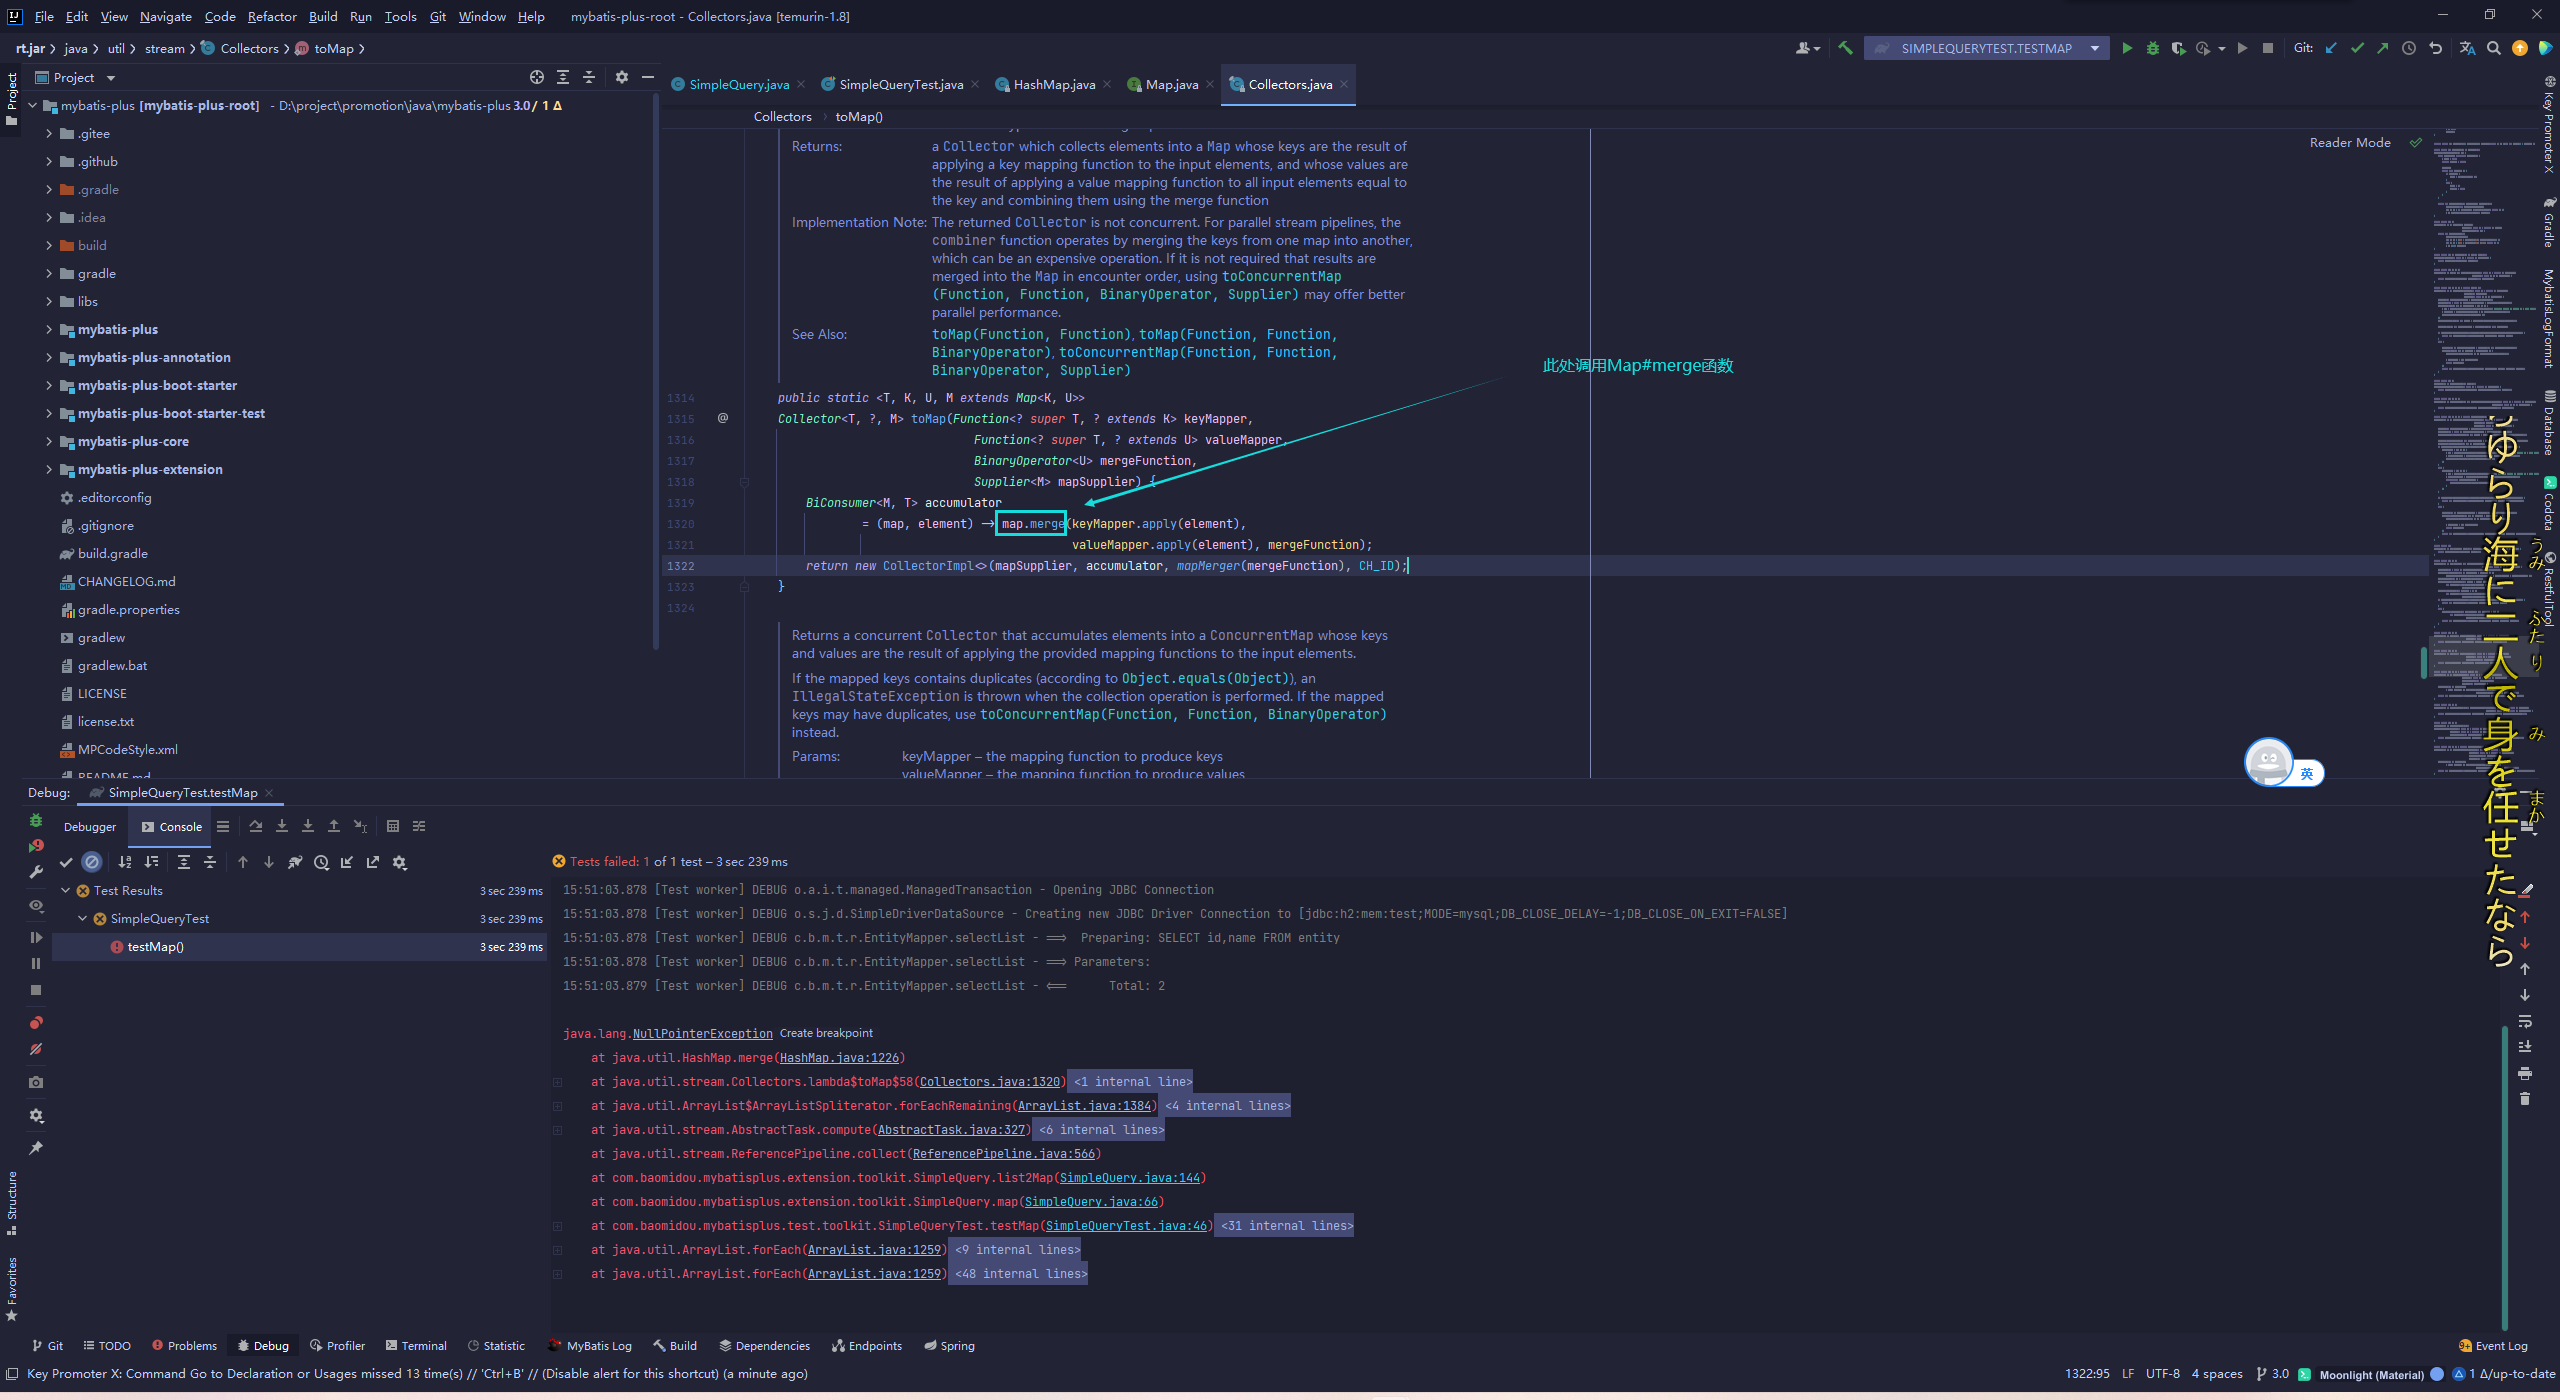Expand the mybatis-plus-core module folder
This screenshot has width=2560, height=1400.
click(49, 441)
